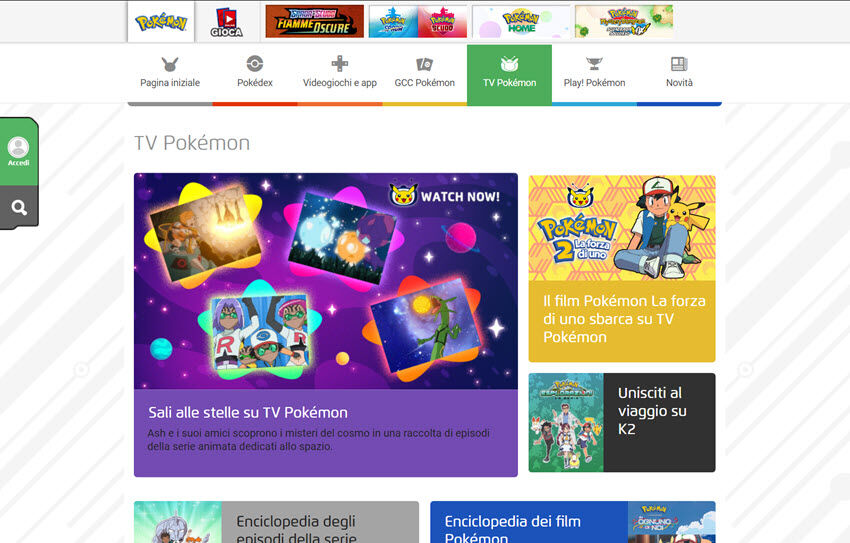Click the TV Pokémon page heading
850x543 pixels.
tap(192, 143)
